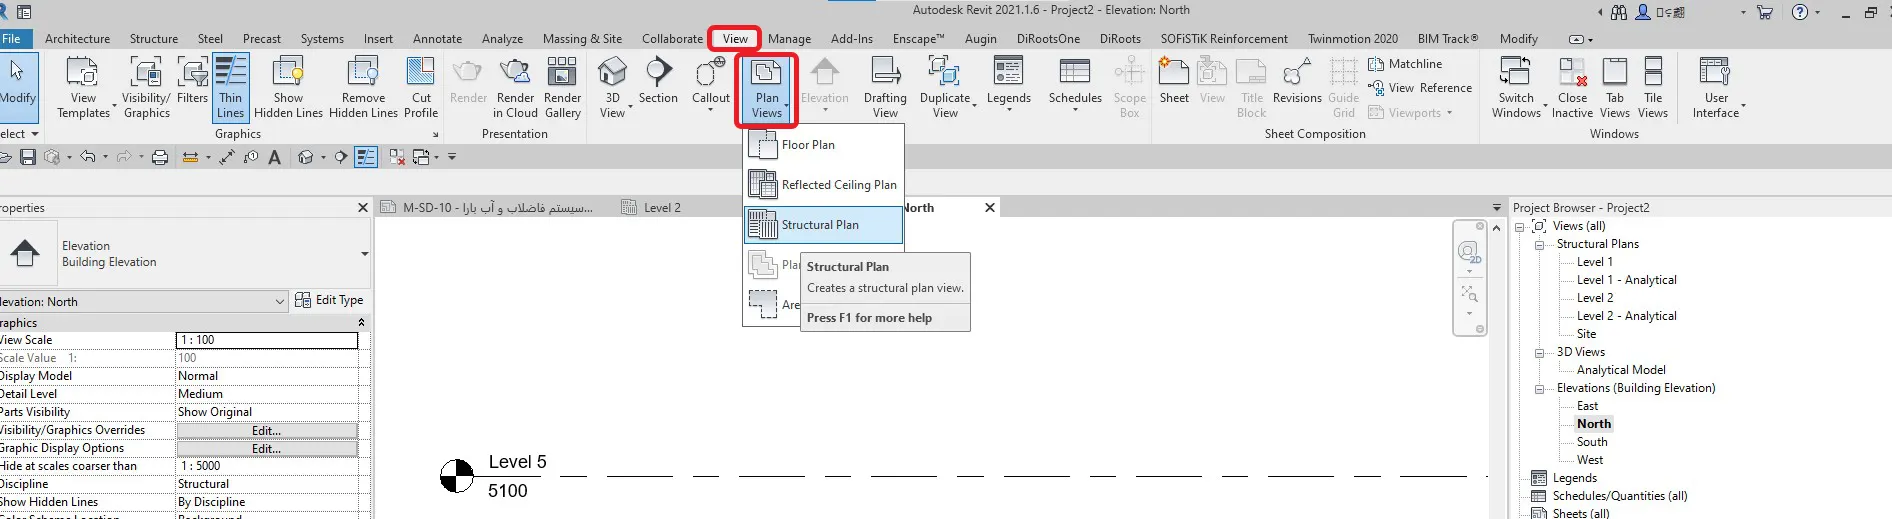This screenshot has width=1892, height=519.
Task: Open the Schedules dropdown
Action: (x=1075, y=82)
